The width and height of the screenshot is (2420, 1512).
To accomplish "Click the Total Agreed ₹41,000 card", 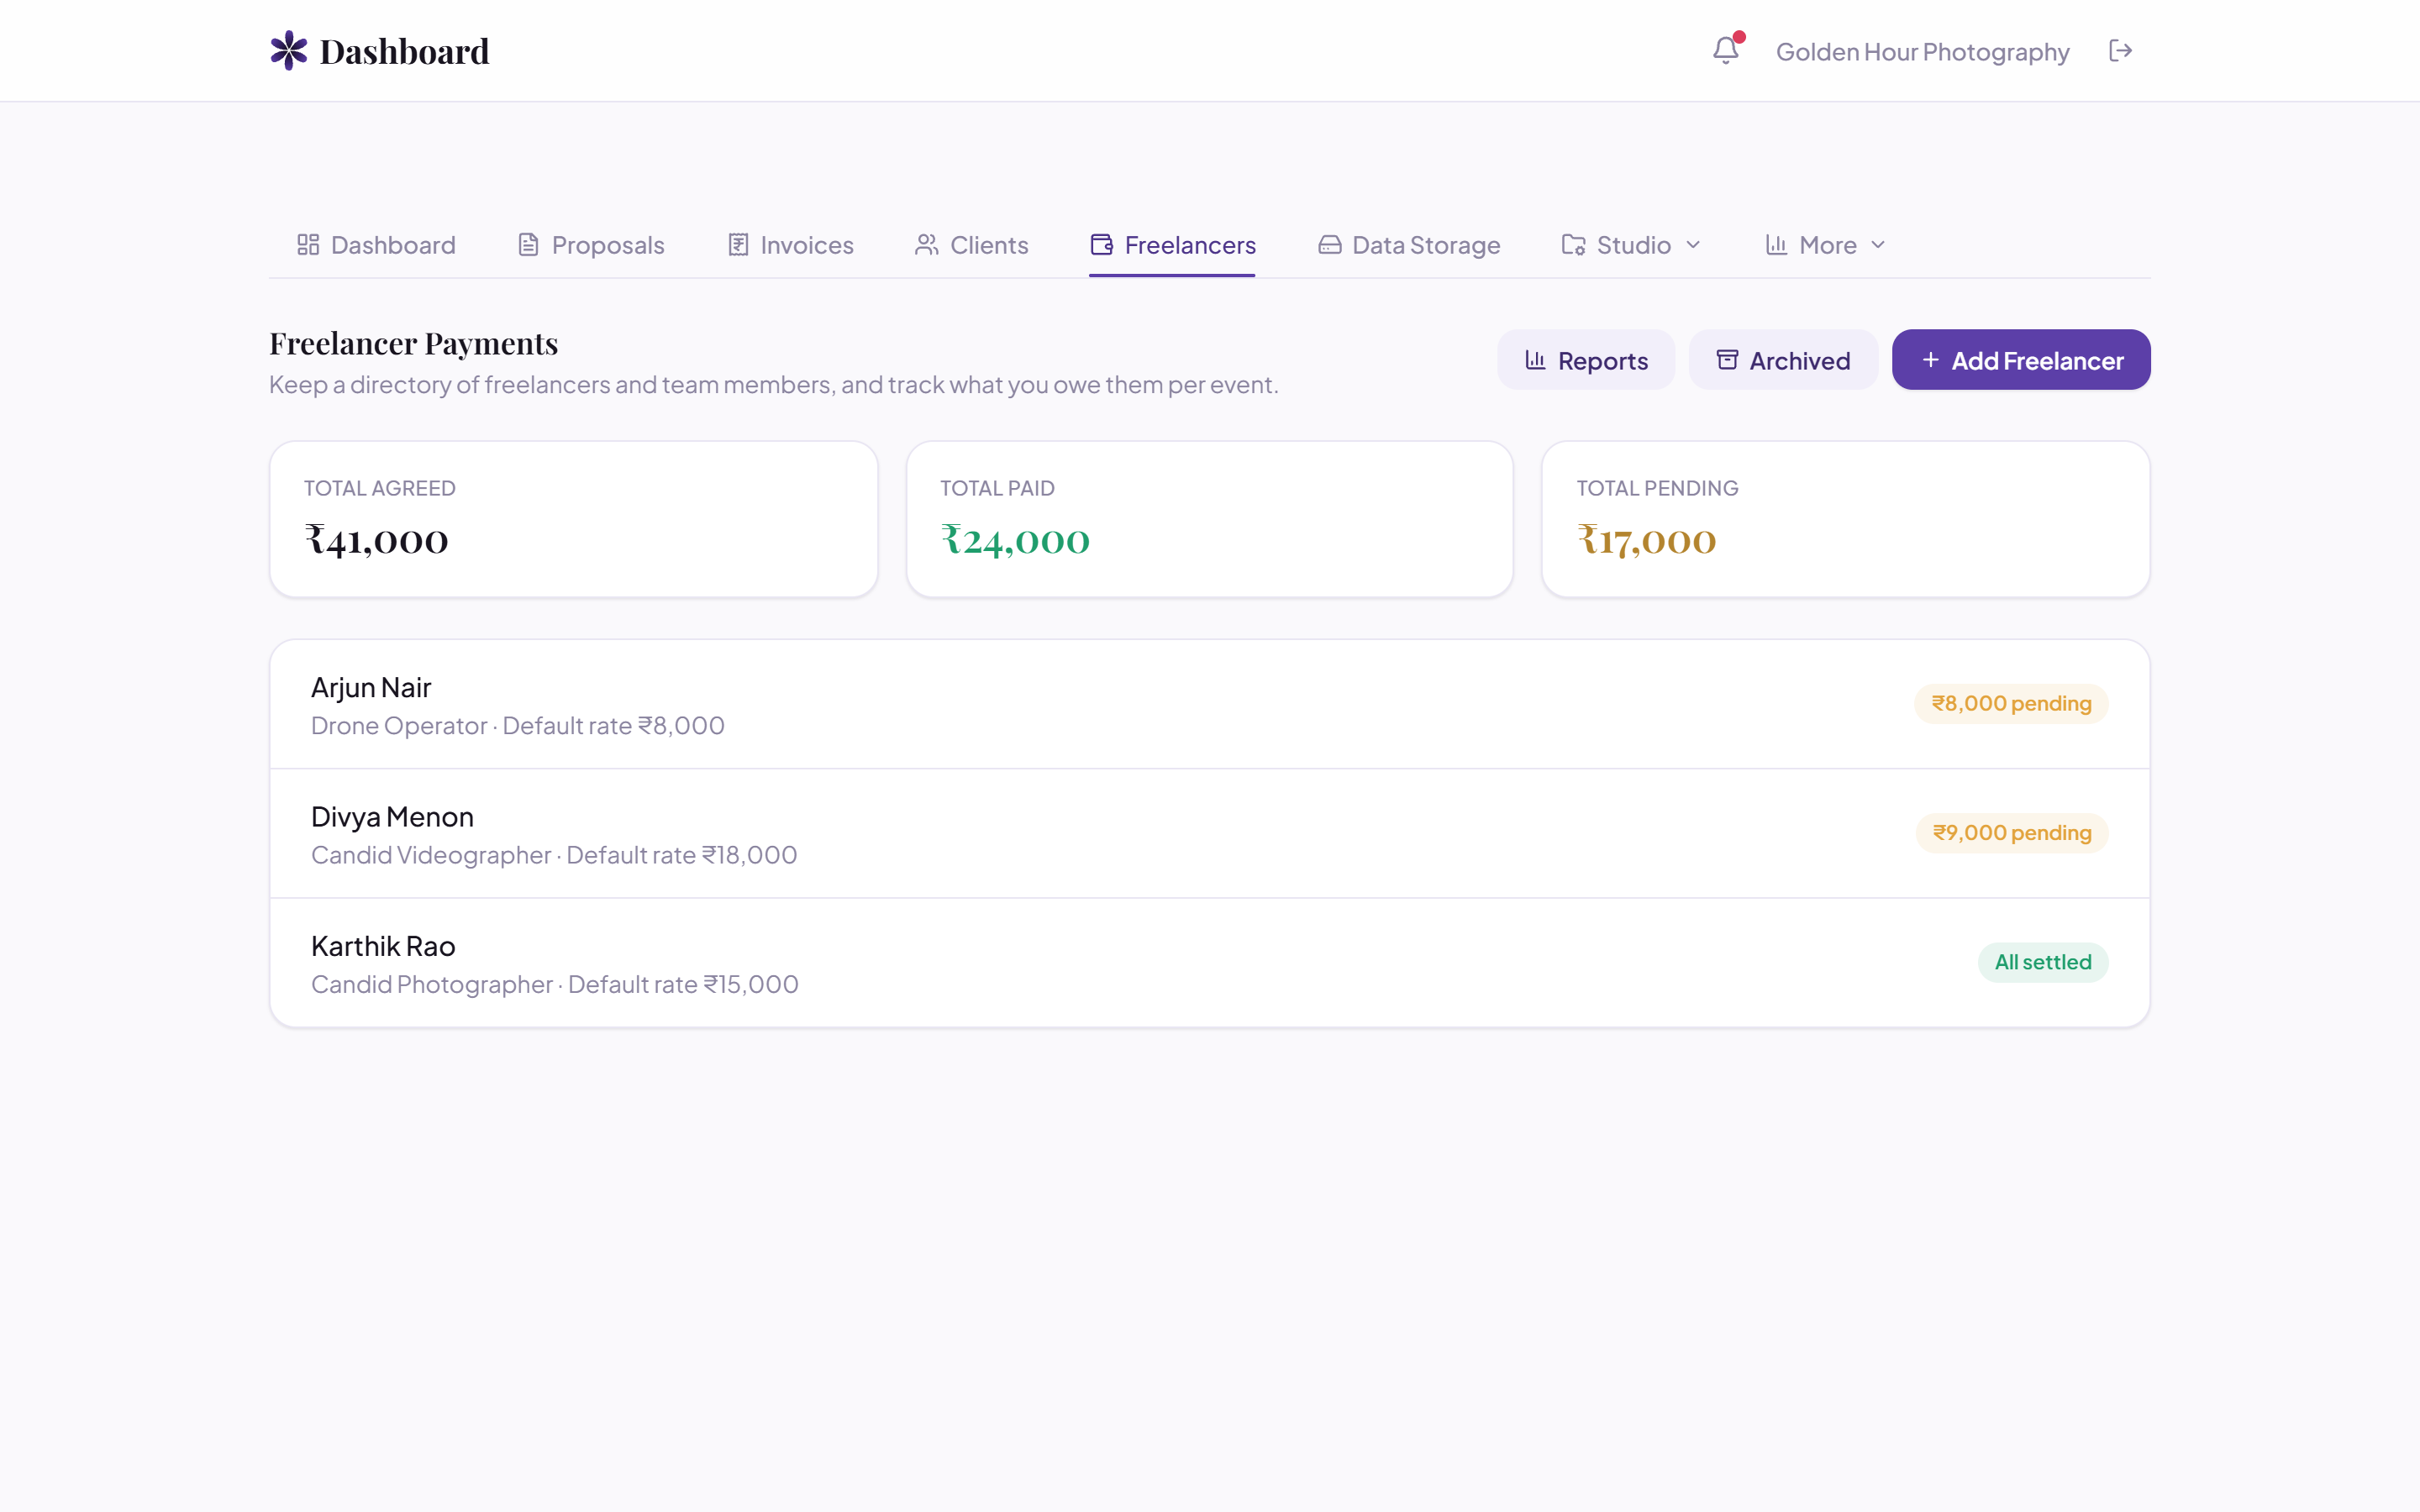I will pos(574,519).
